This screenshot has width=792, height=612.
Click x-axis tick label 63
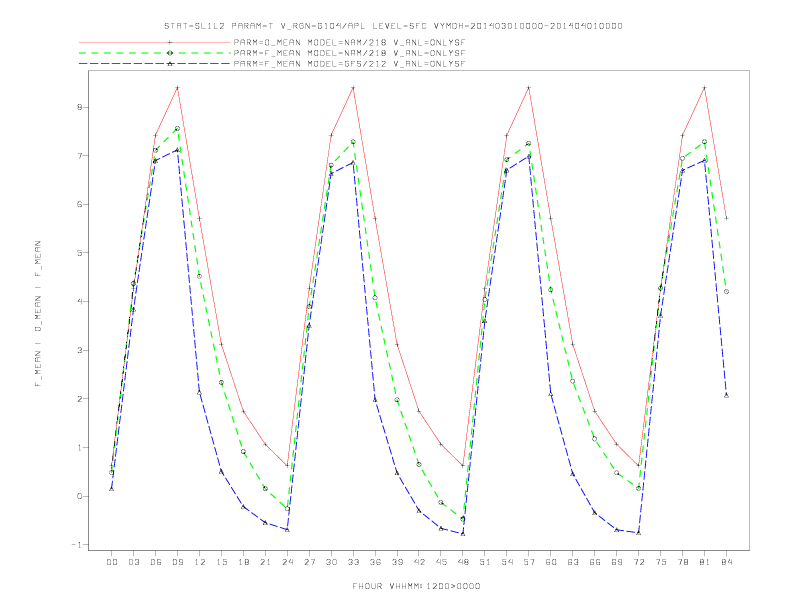click(x=573, y=562)
